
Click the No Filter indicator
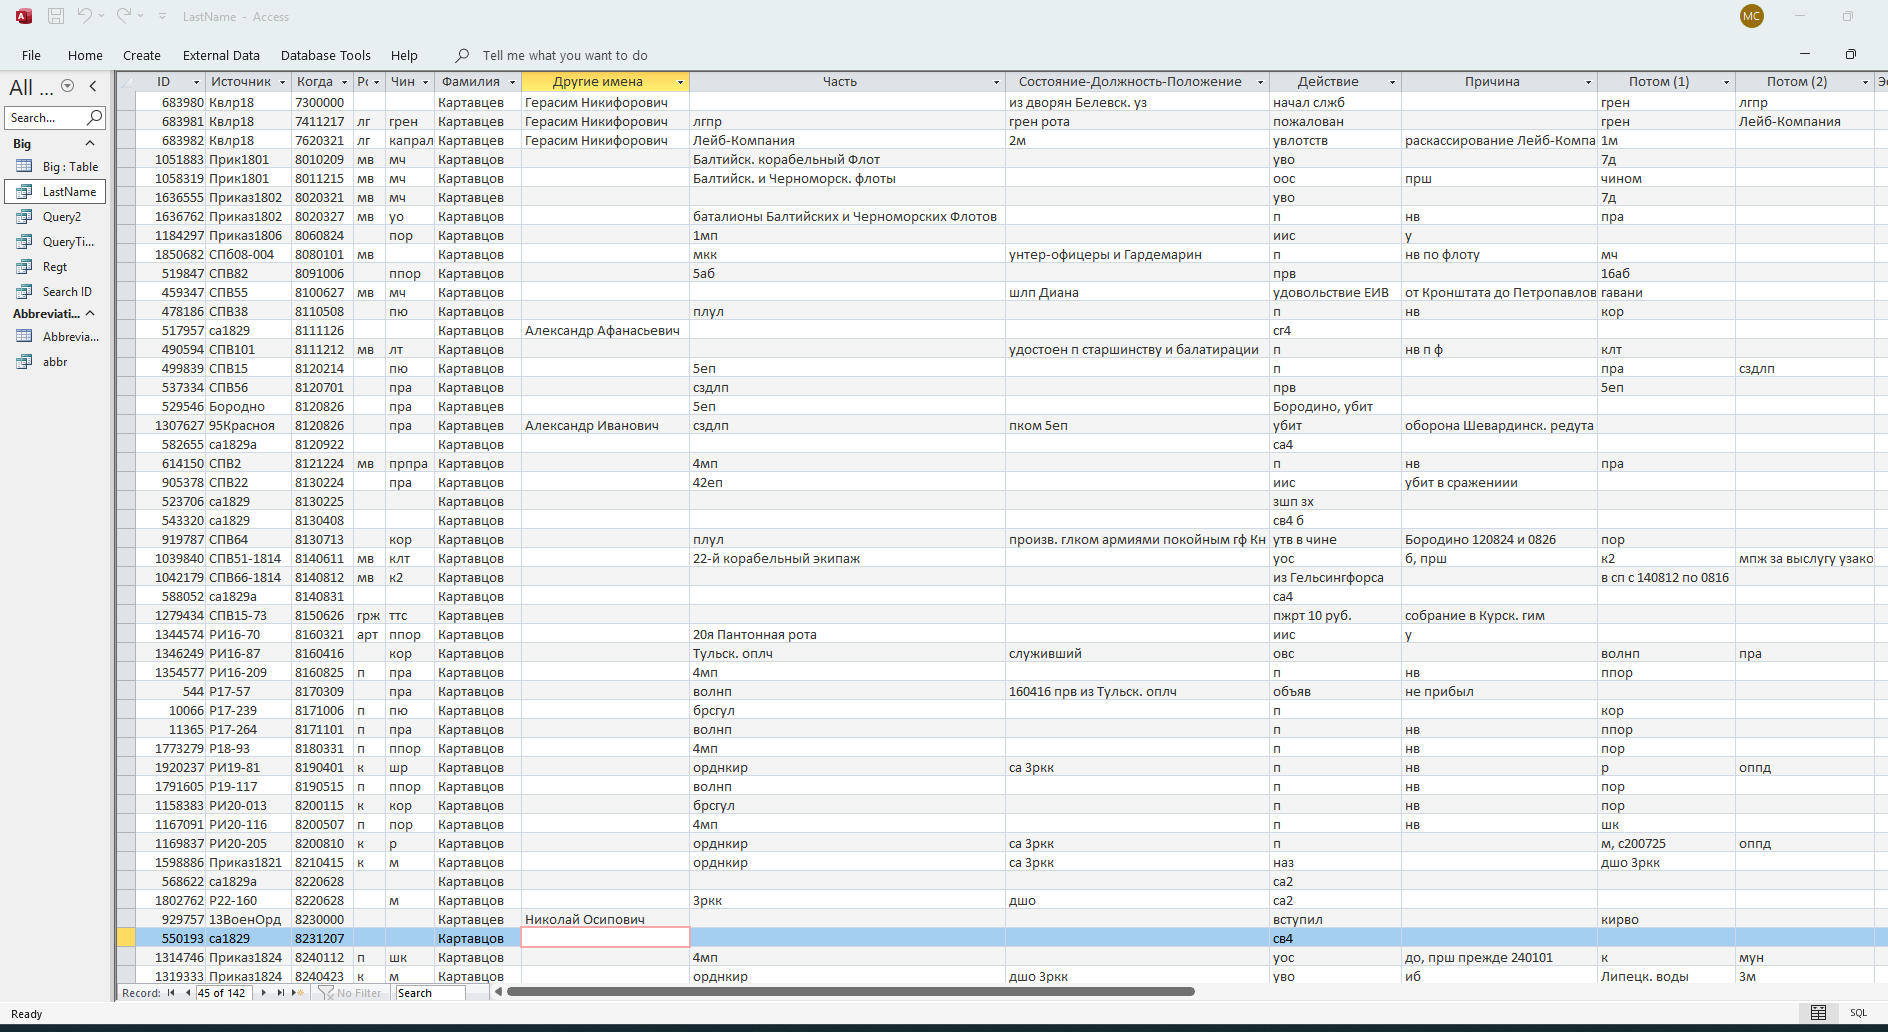pos(351,993)
